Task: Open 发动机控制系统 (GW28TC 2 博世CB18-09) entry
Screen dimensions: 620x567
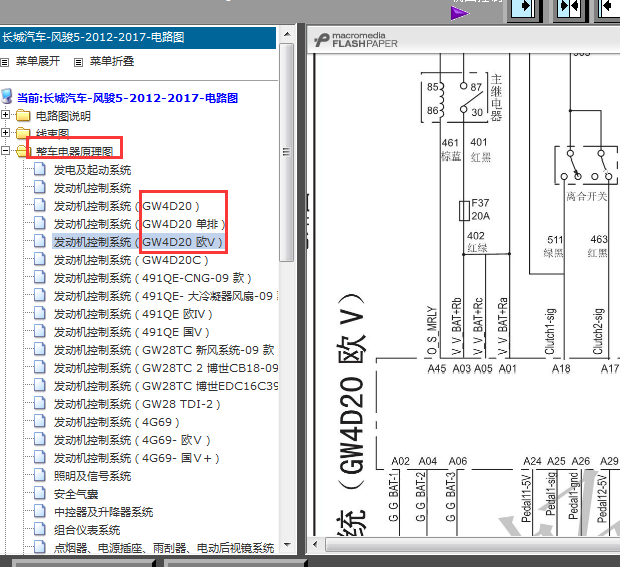Action: [x=166, y=368]
